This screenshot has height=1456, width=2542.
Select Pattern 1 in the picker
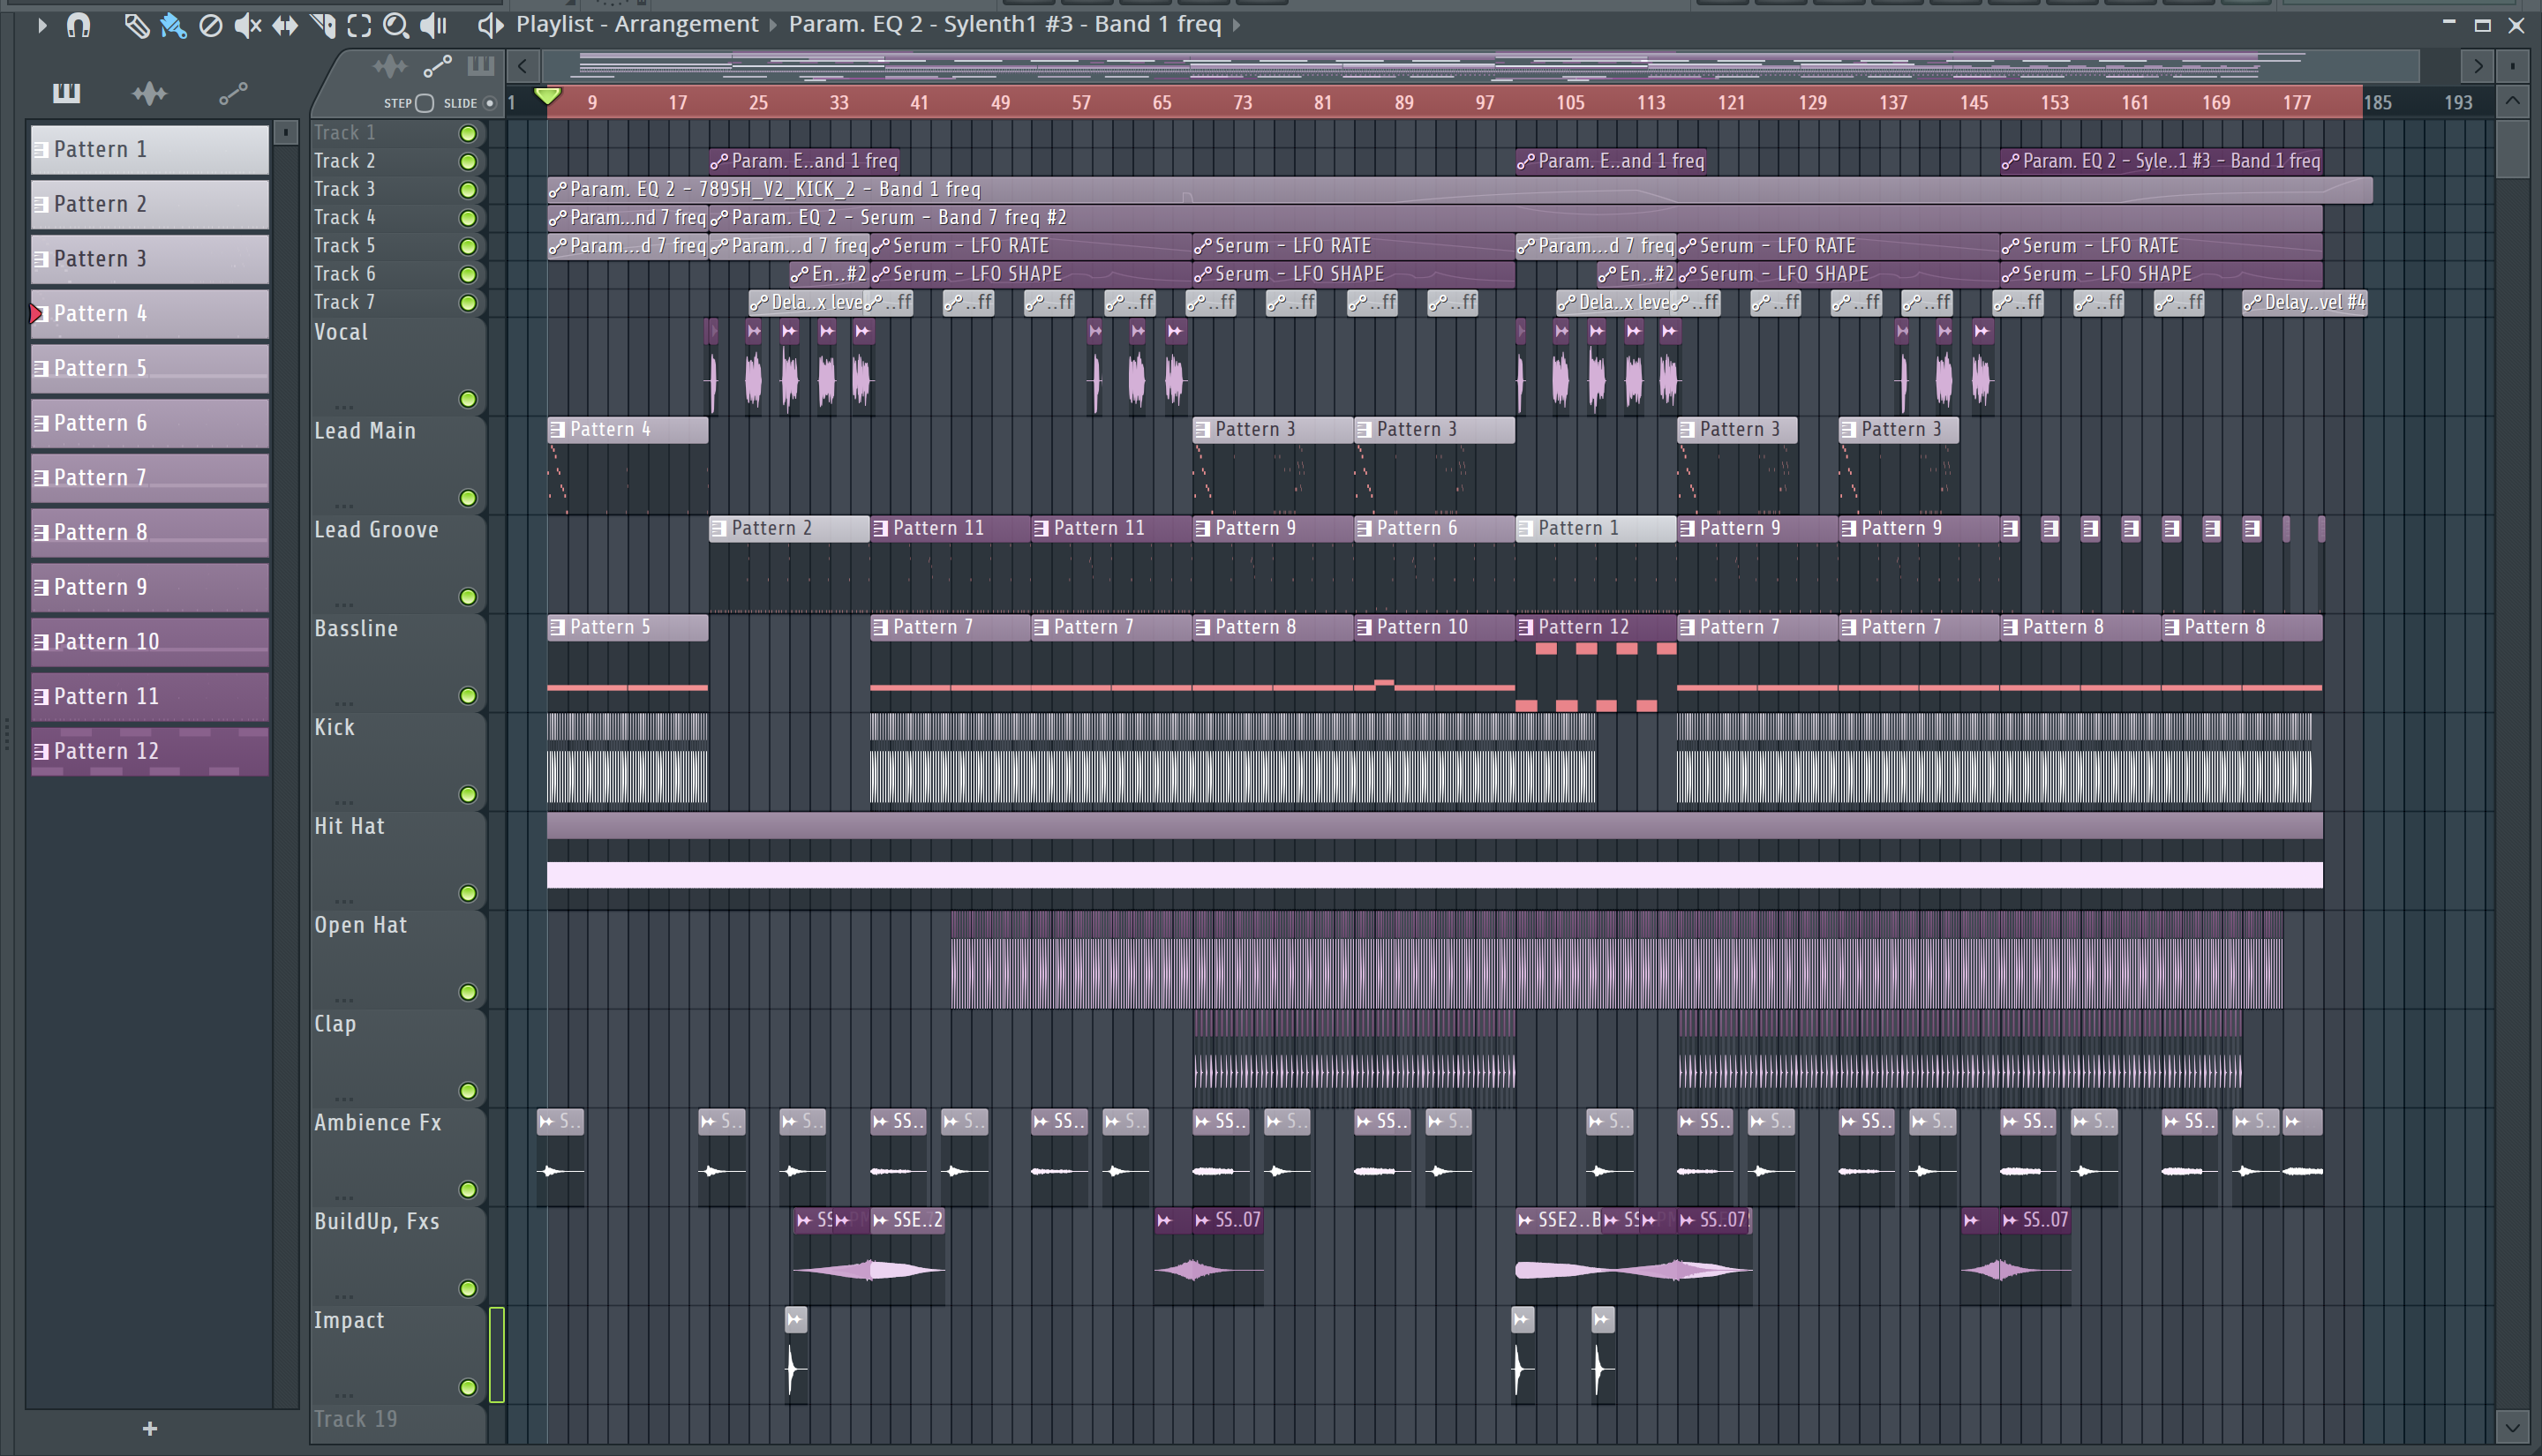[x=150, y=149]
